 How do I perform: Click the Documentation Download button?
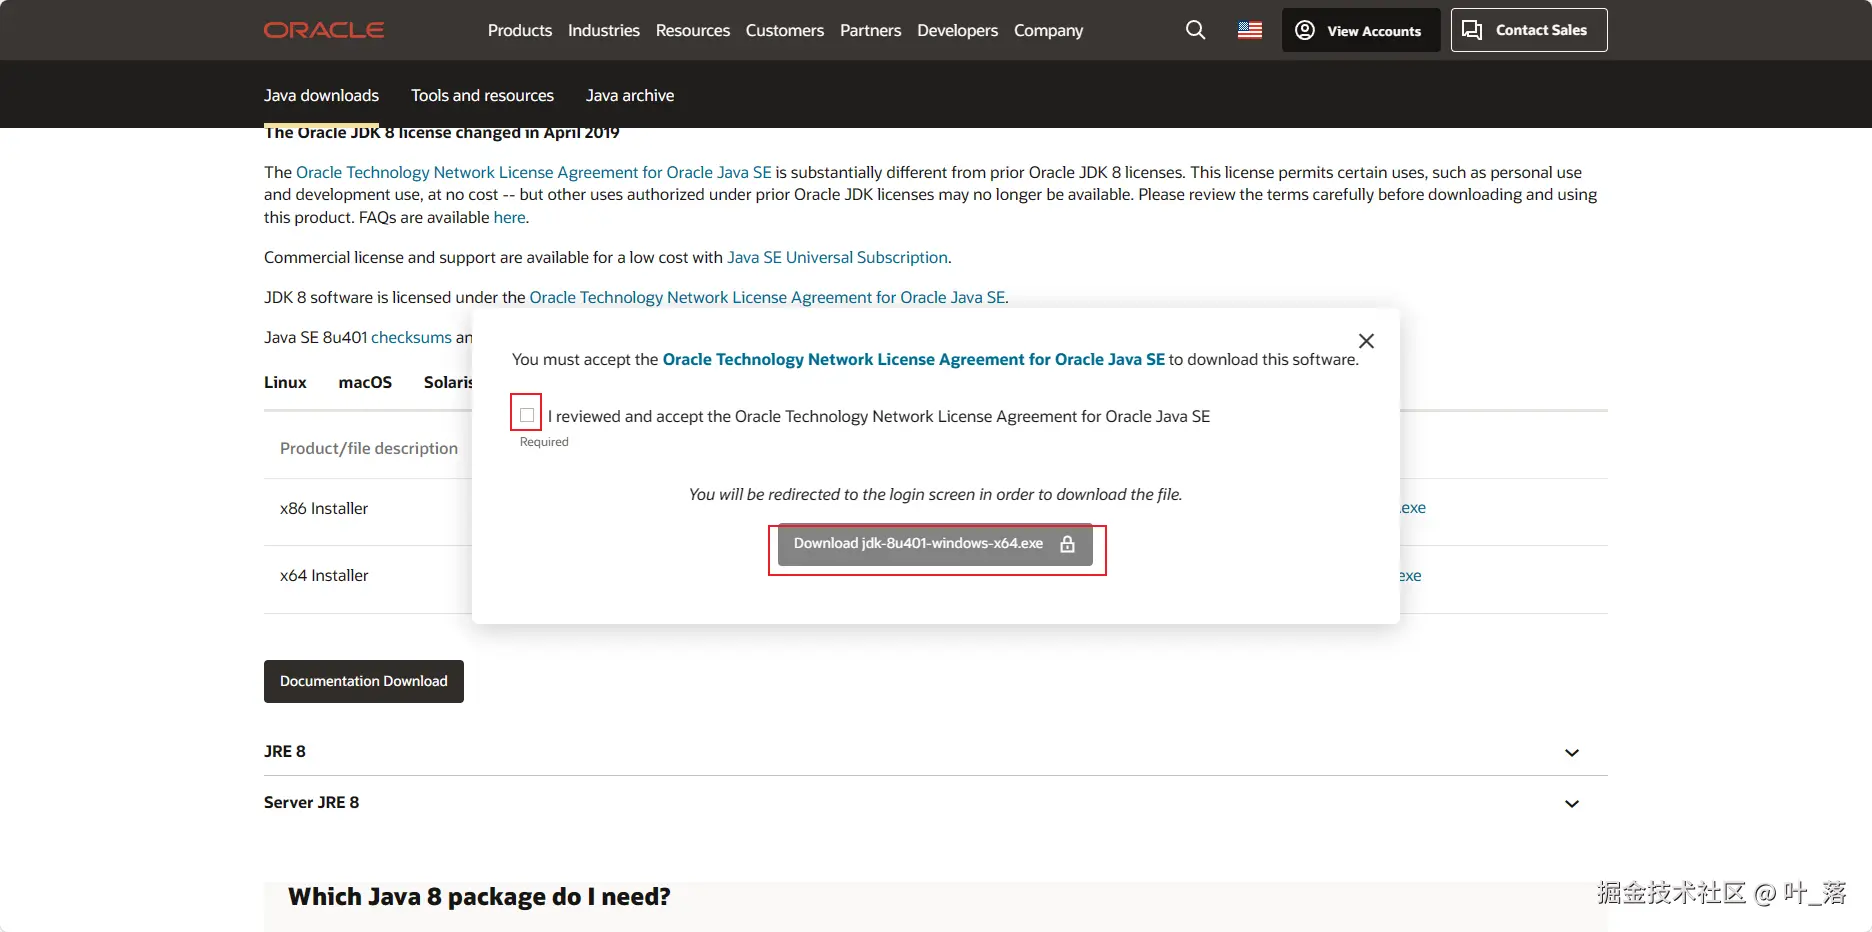tap(364, 681)
